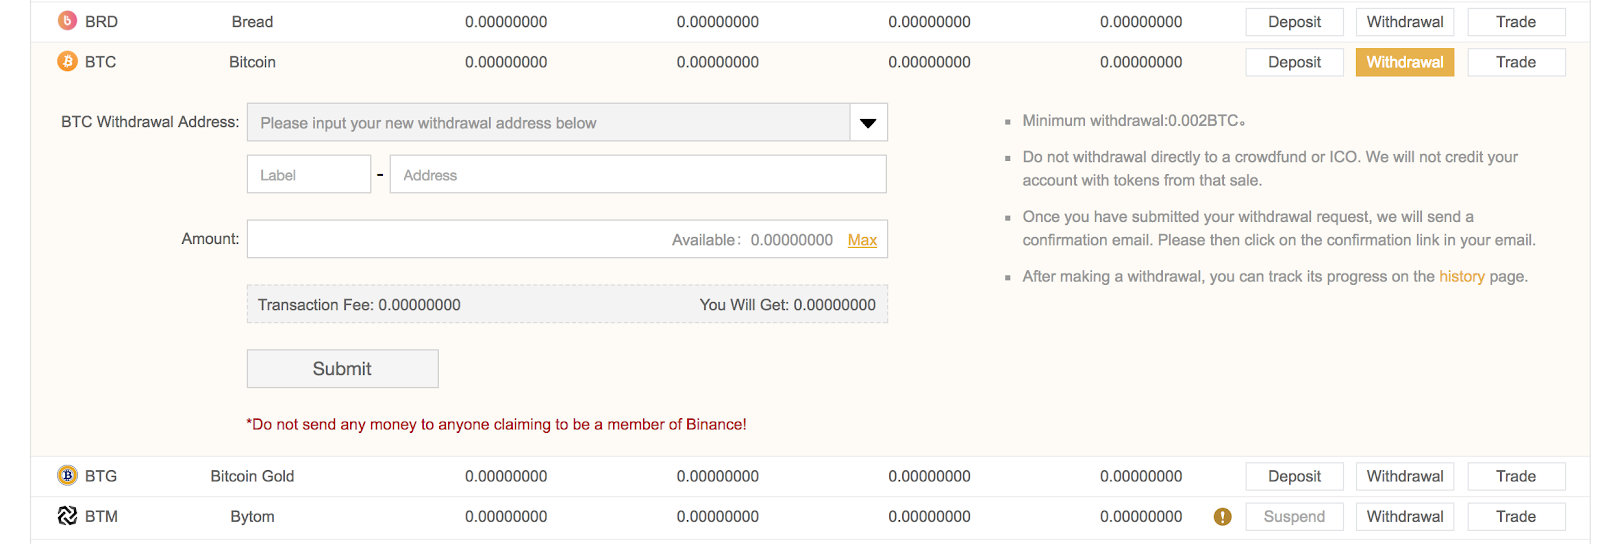
Task: Open the BTC withdrawal address combo box
Action: coord(548,123)
